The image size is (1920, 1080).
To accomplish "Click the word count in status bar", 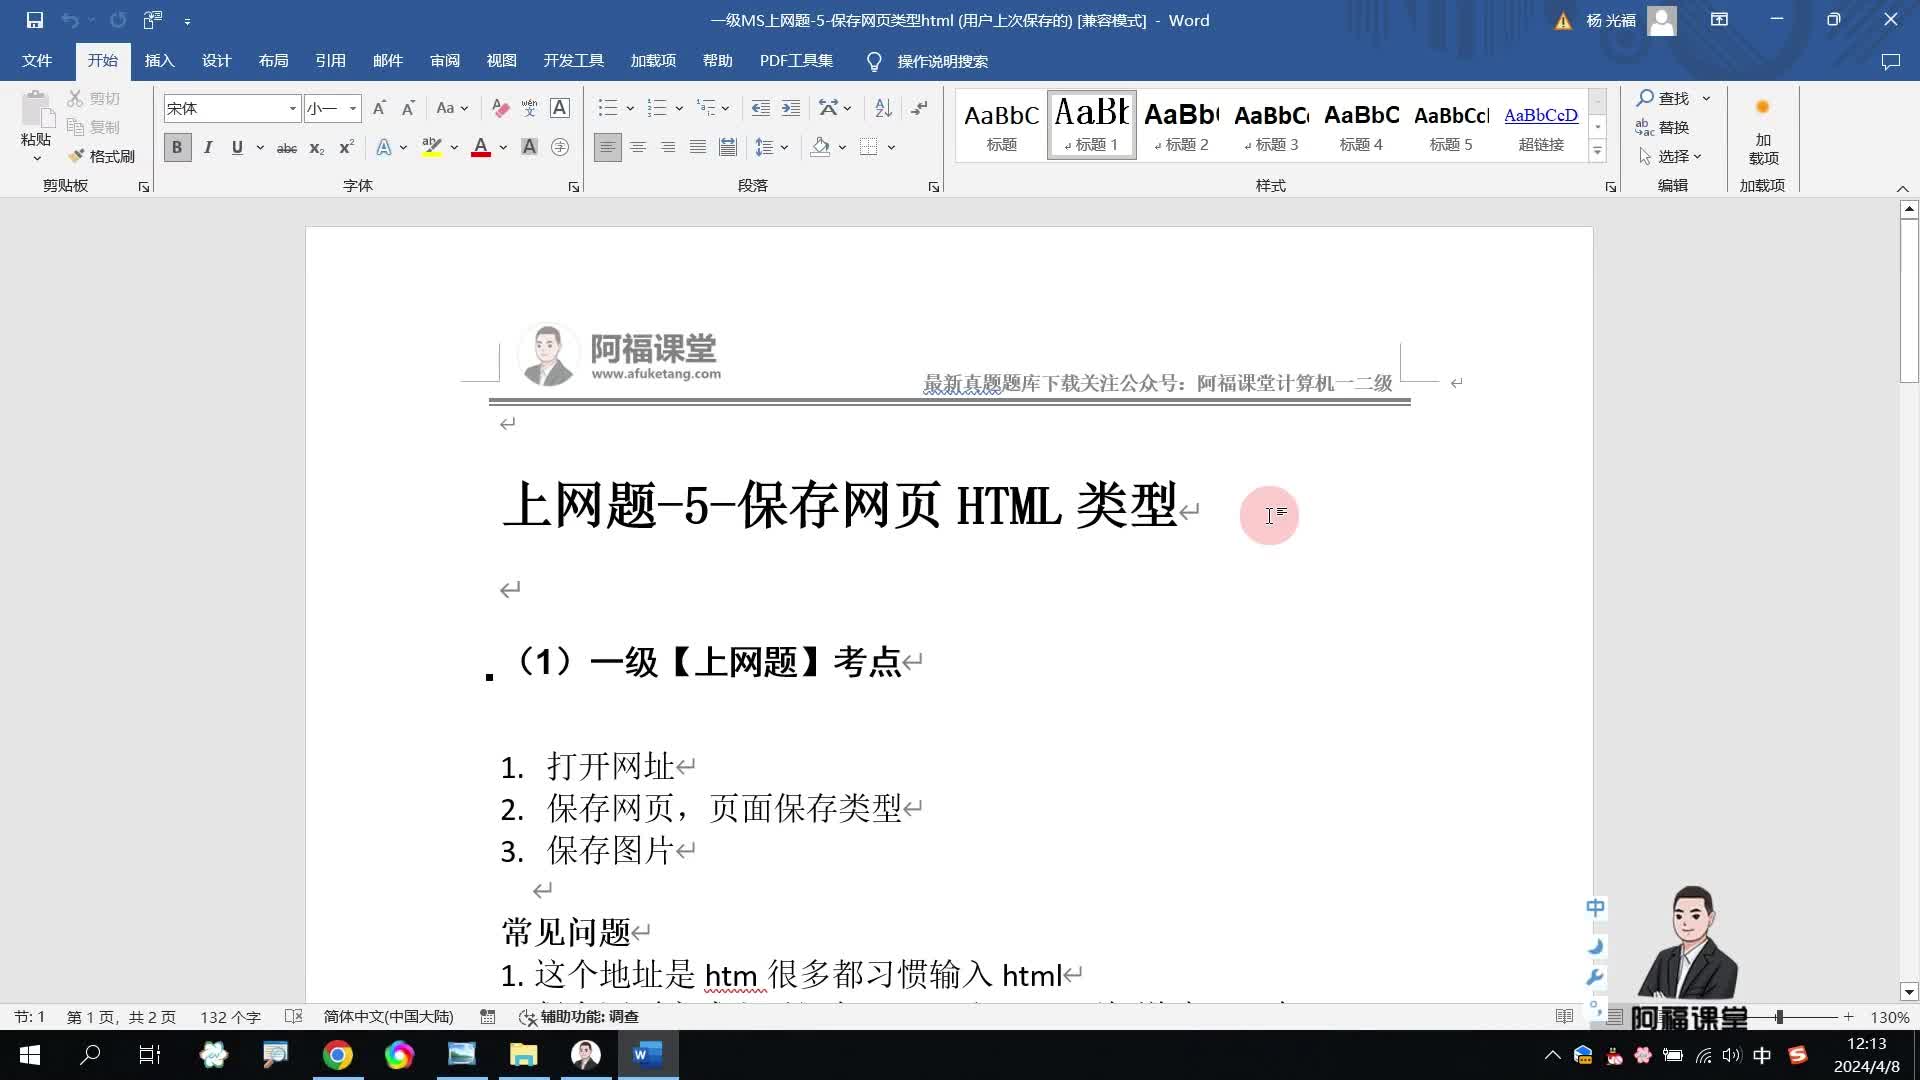I will [x=230, y=1017].
